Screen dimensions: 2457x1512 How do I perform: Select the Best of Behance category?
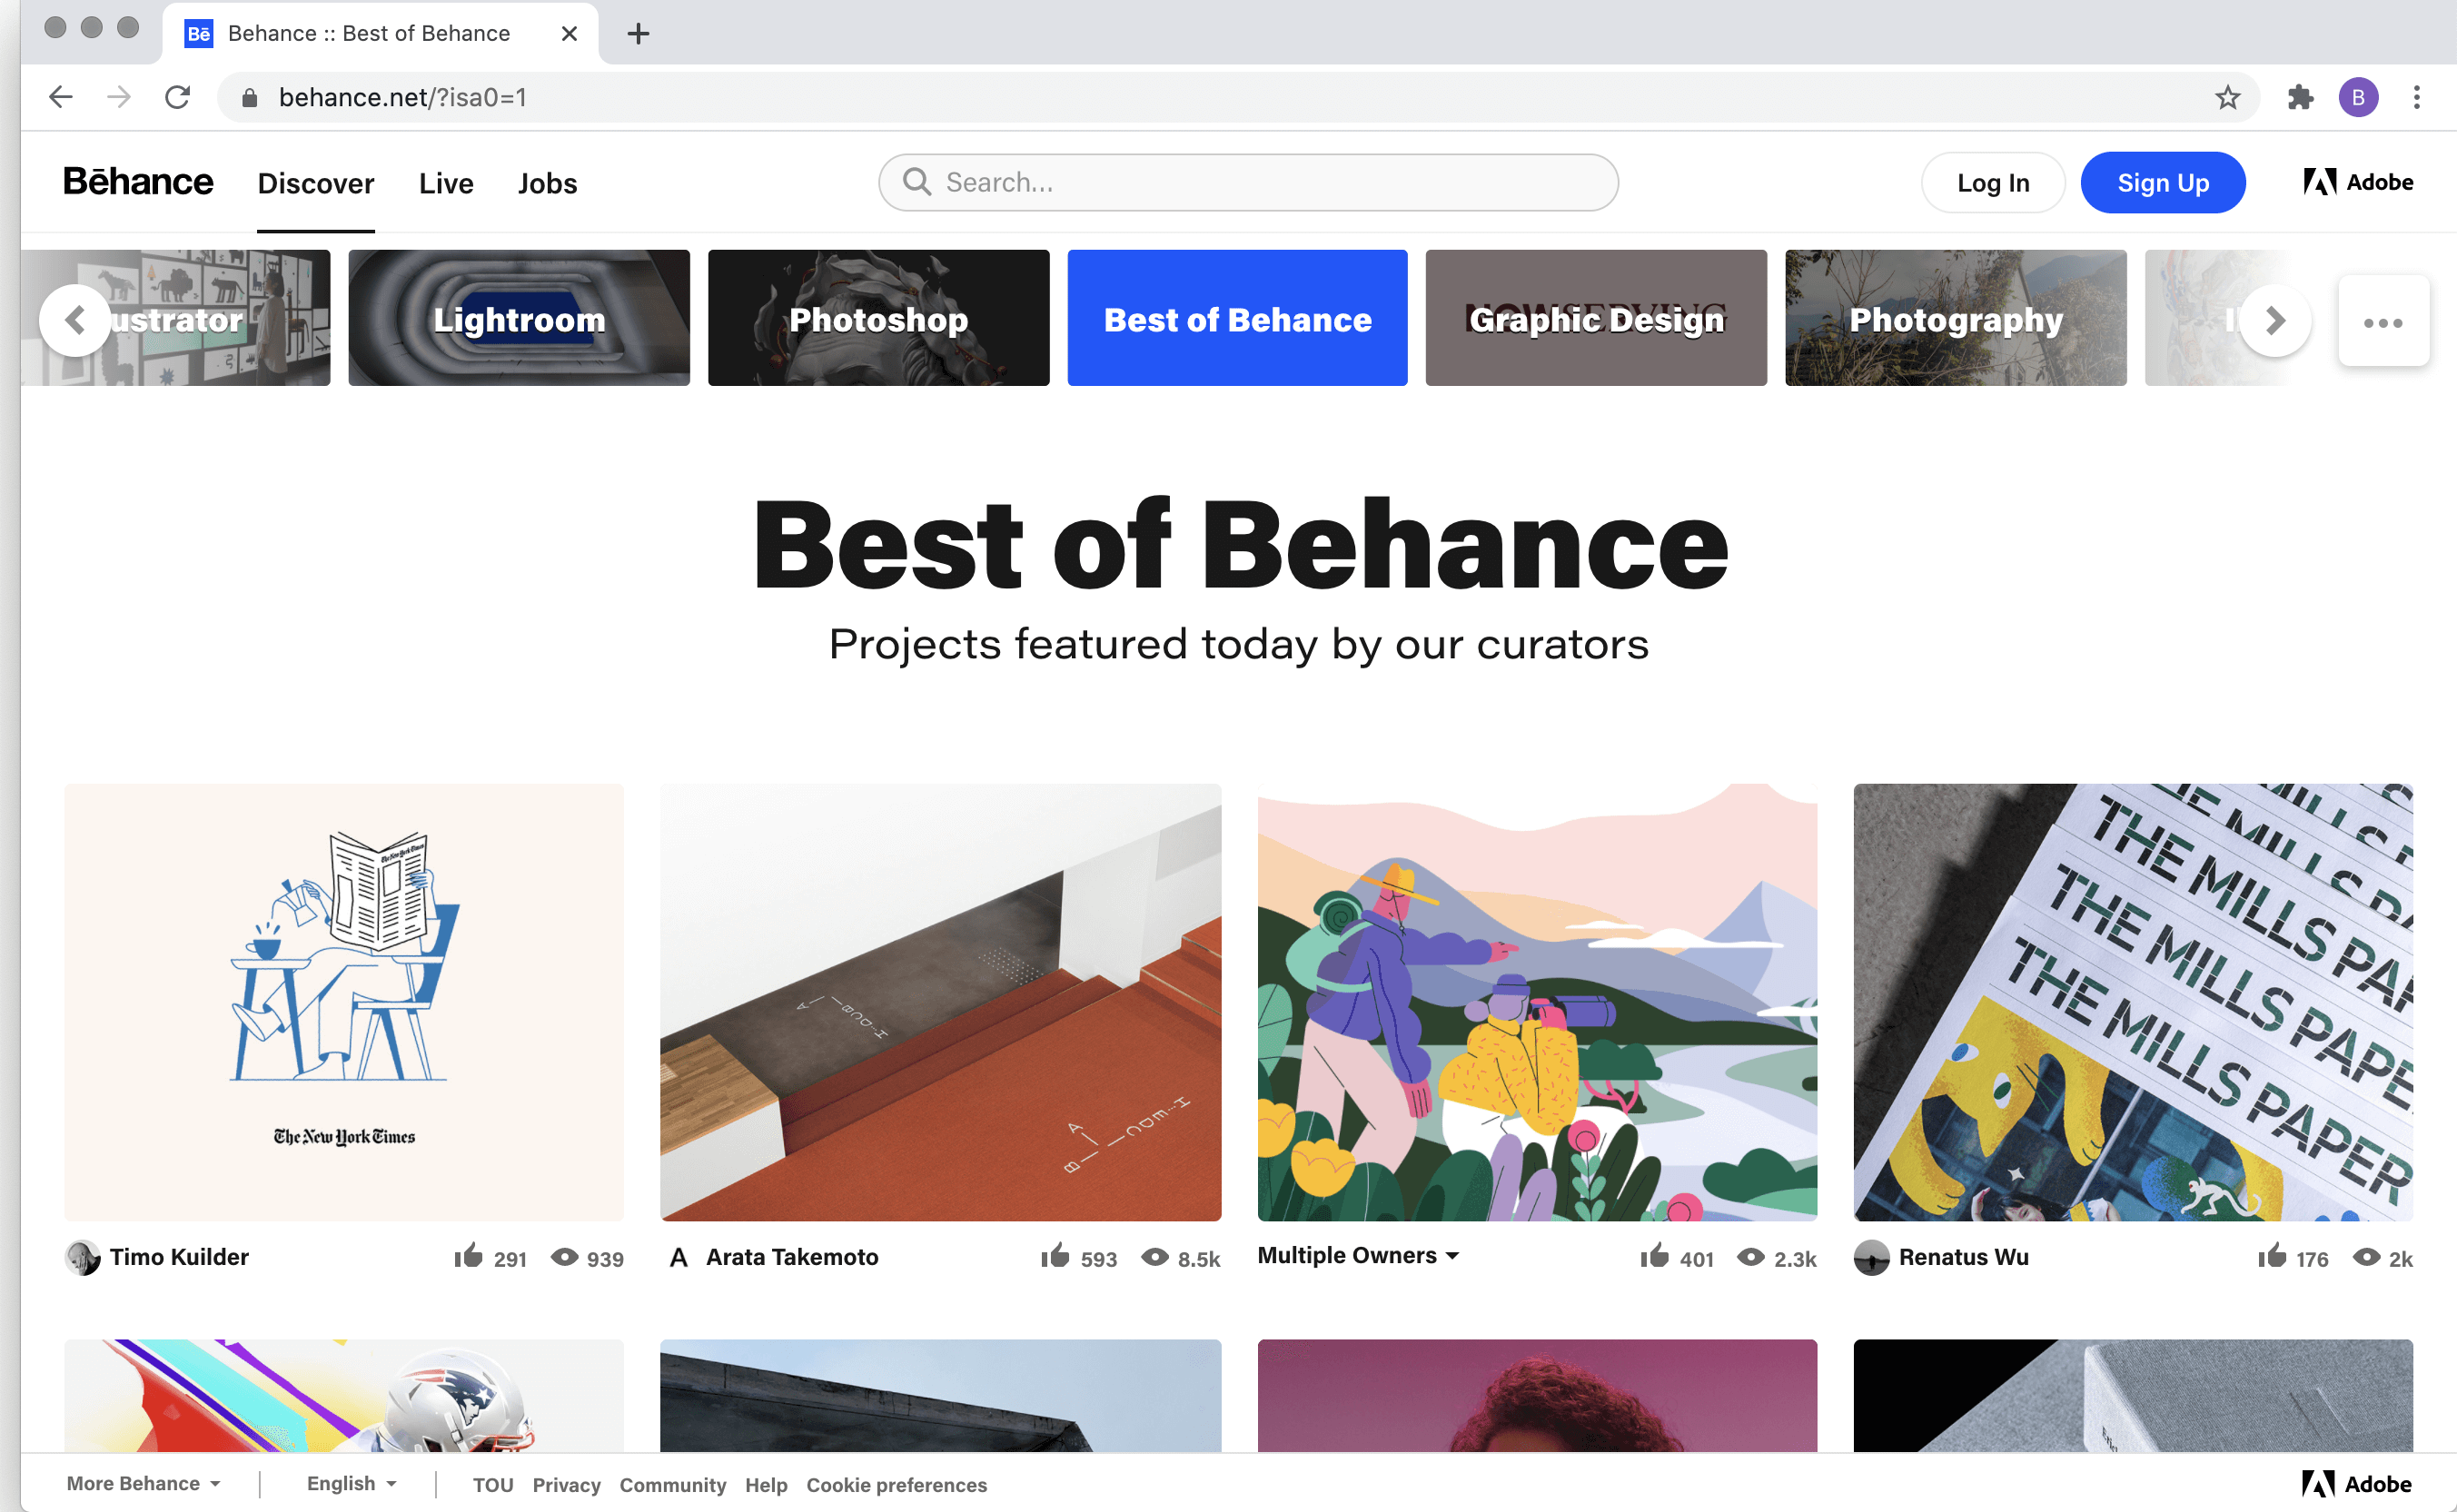(1237, 318)
